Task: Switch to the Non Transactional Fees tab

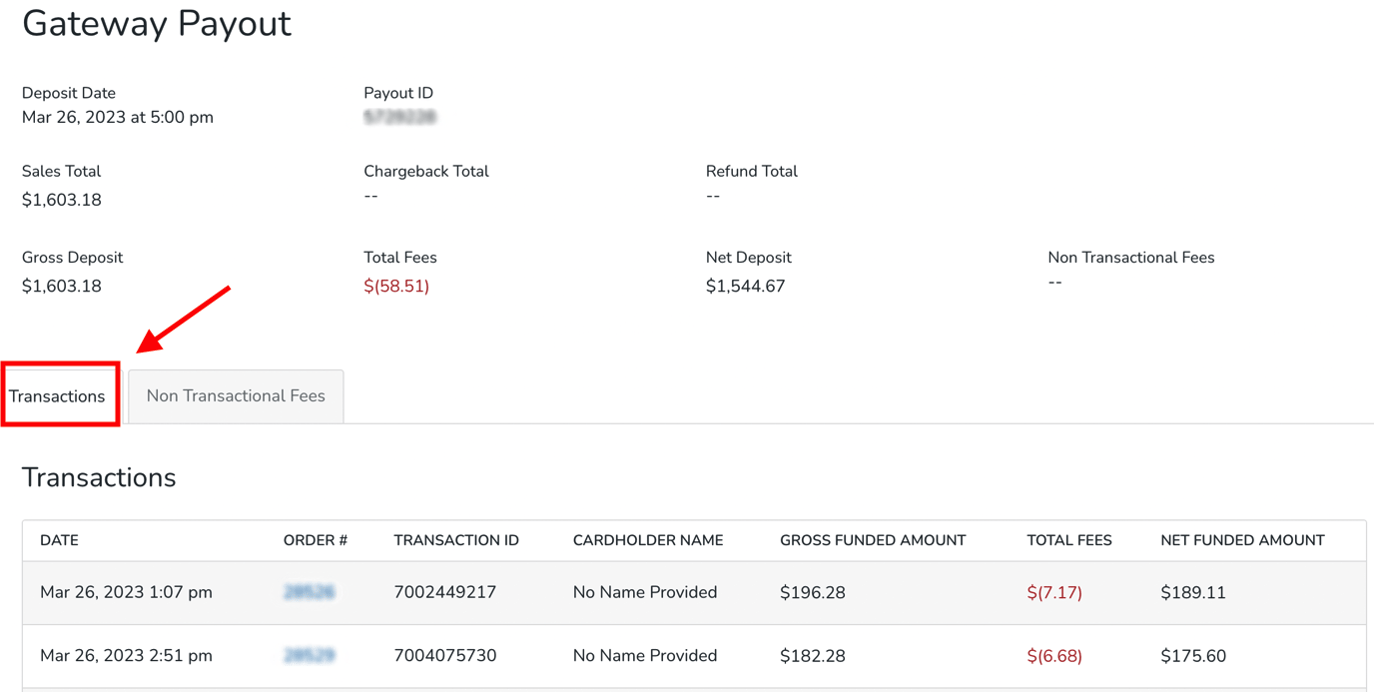Action: (235, 396)
